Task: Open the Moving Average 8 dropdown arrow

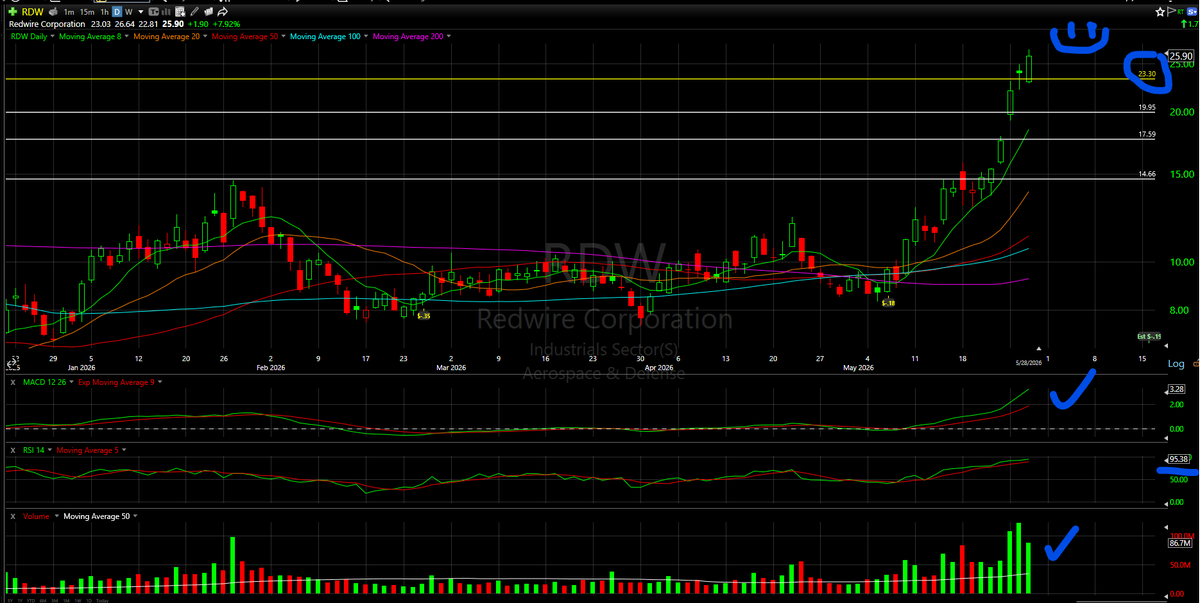Action: pos(127,37)
